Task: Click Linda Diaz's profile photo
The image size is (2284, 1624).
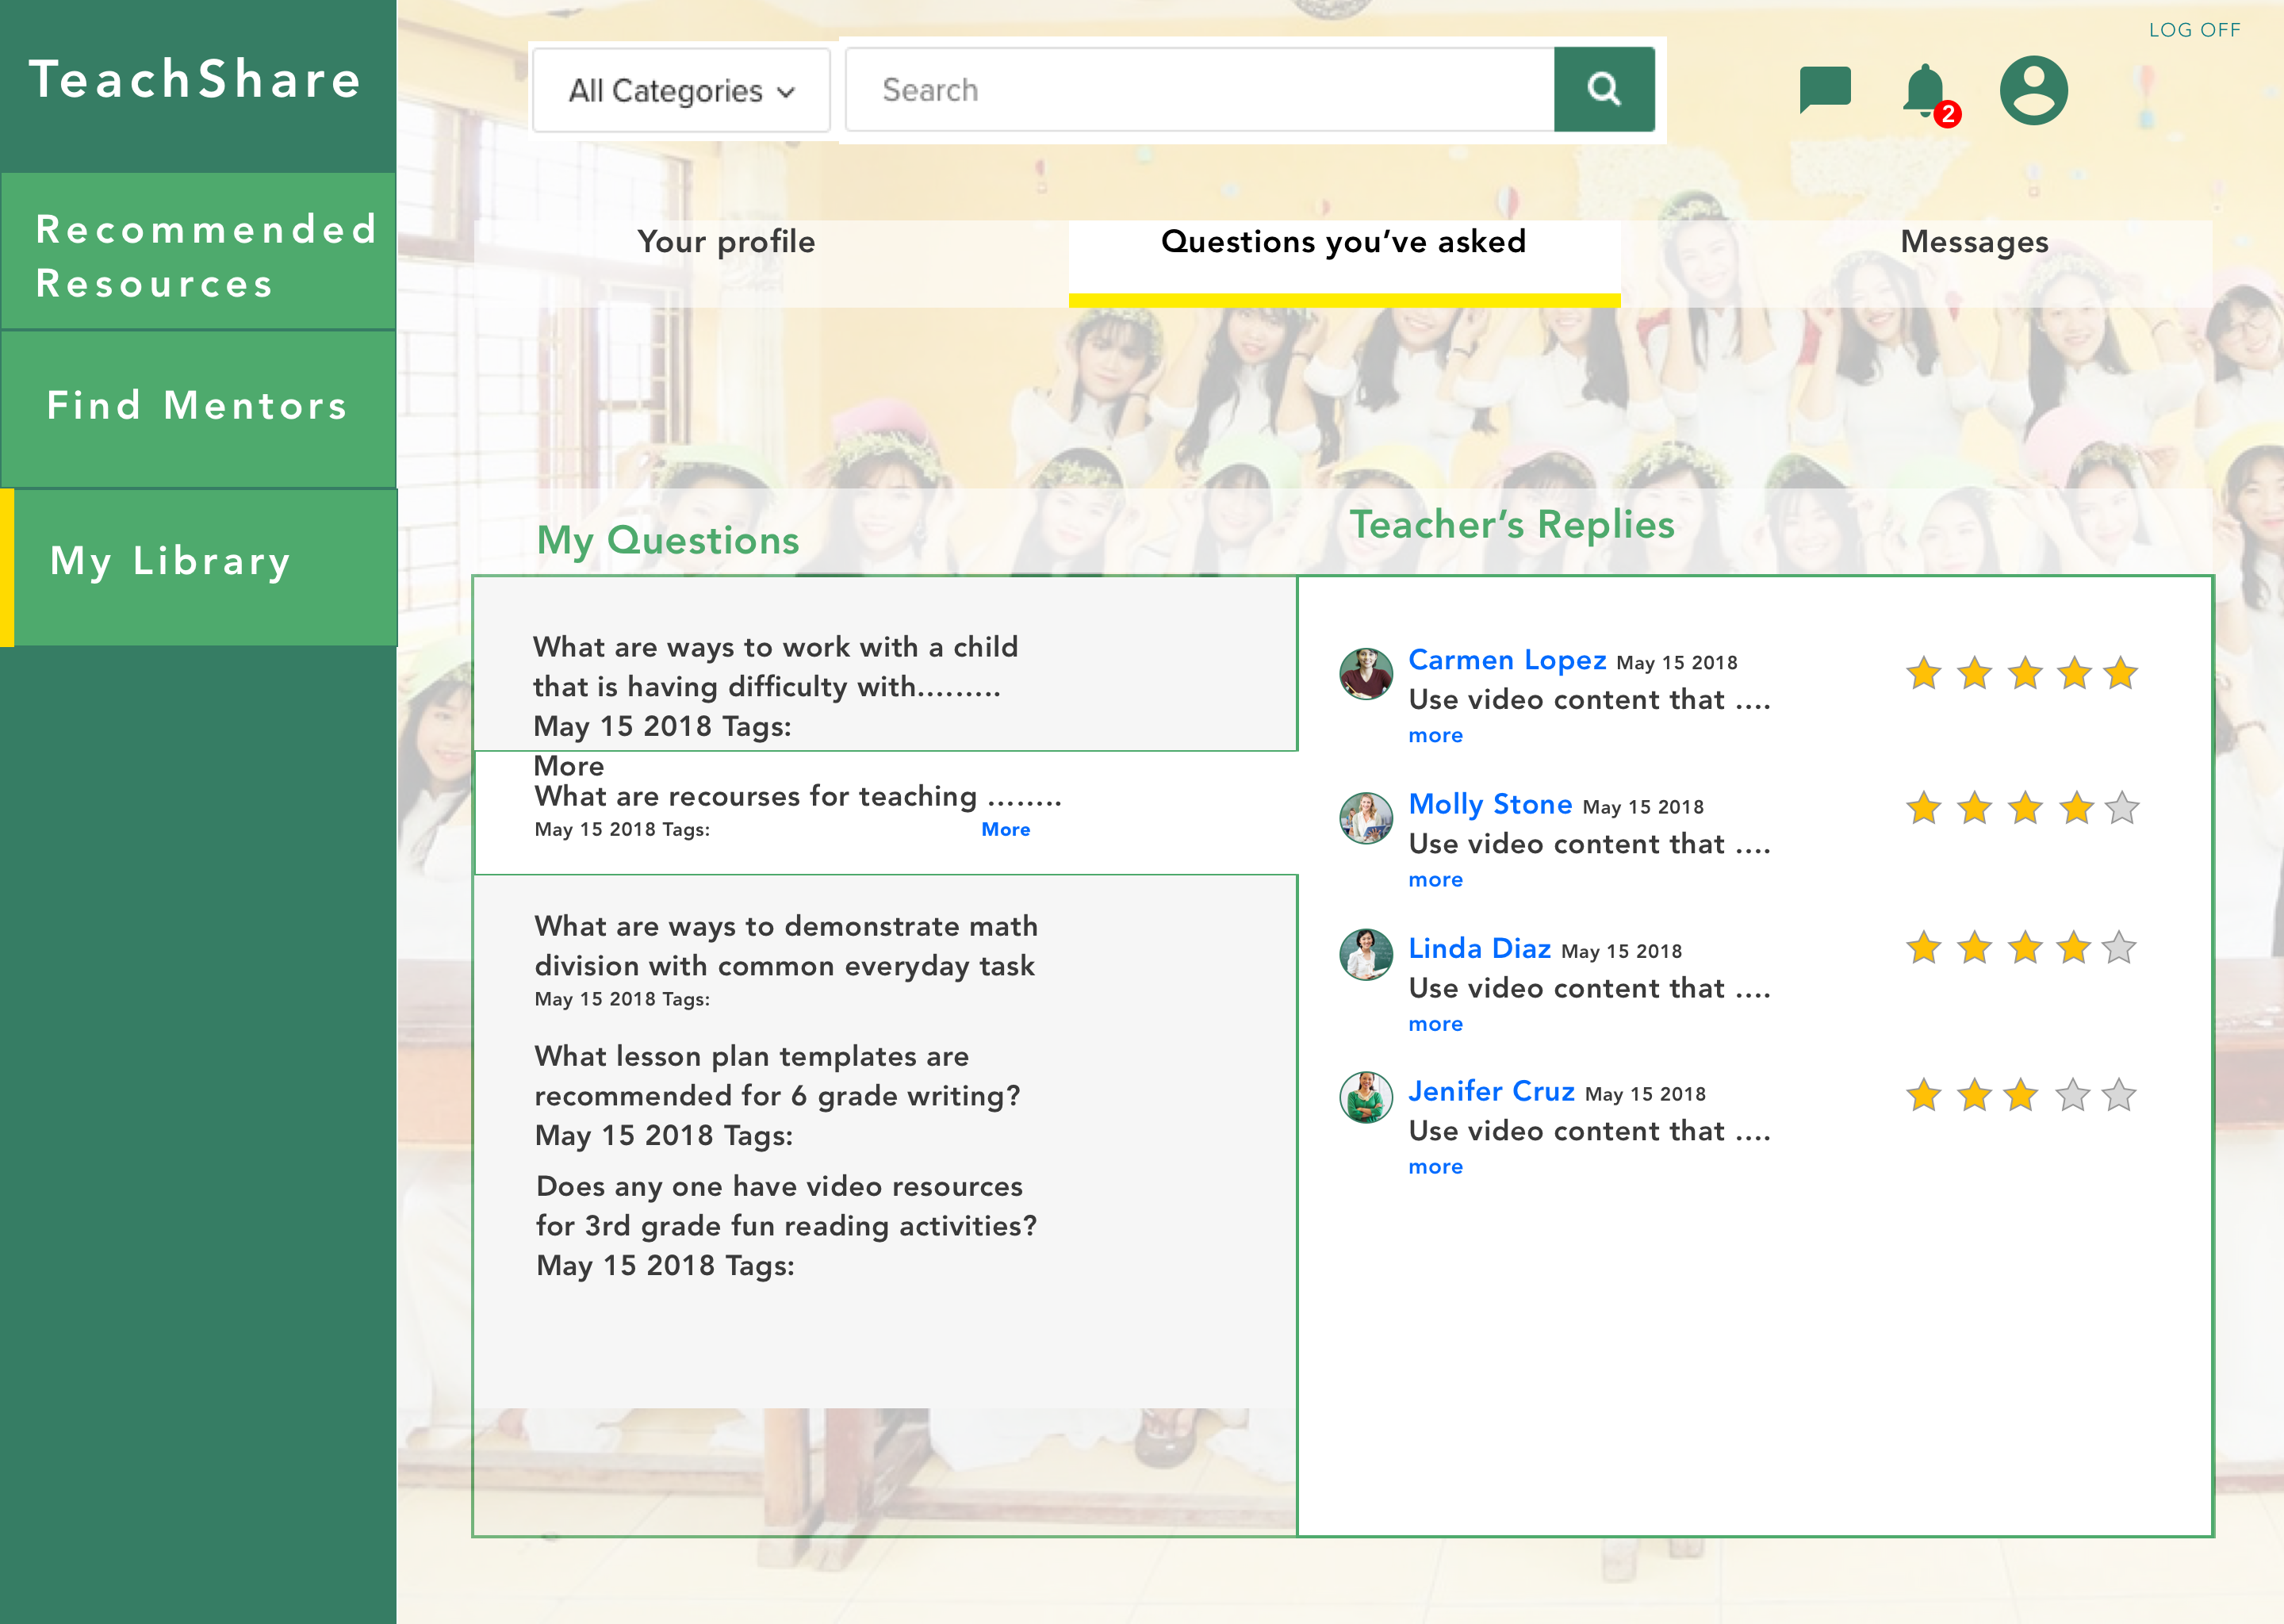Action: click(x=1365, y=954)
